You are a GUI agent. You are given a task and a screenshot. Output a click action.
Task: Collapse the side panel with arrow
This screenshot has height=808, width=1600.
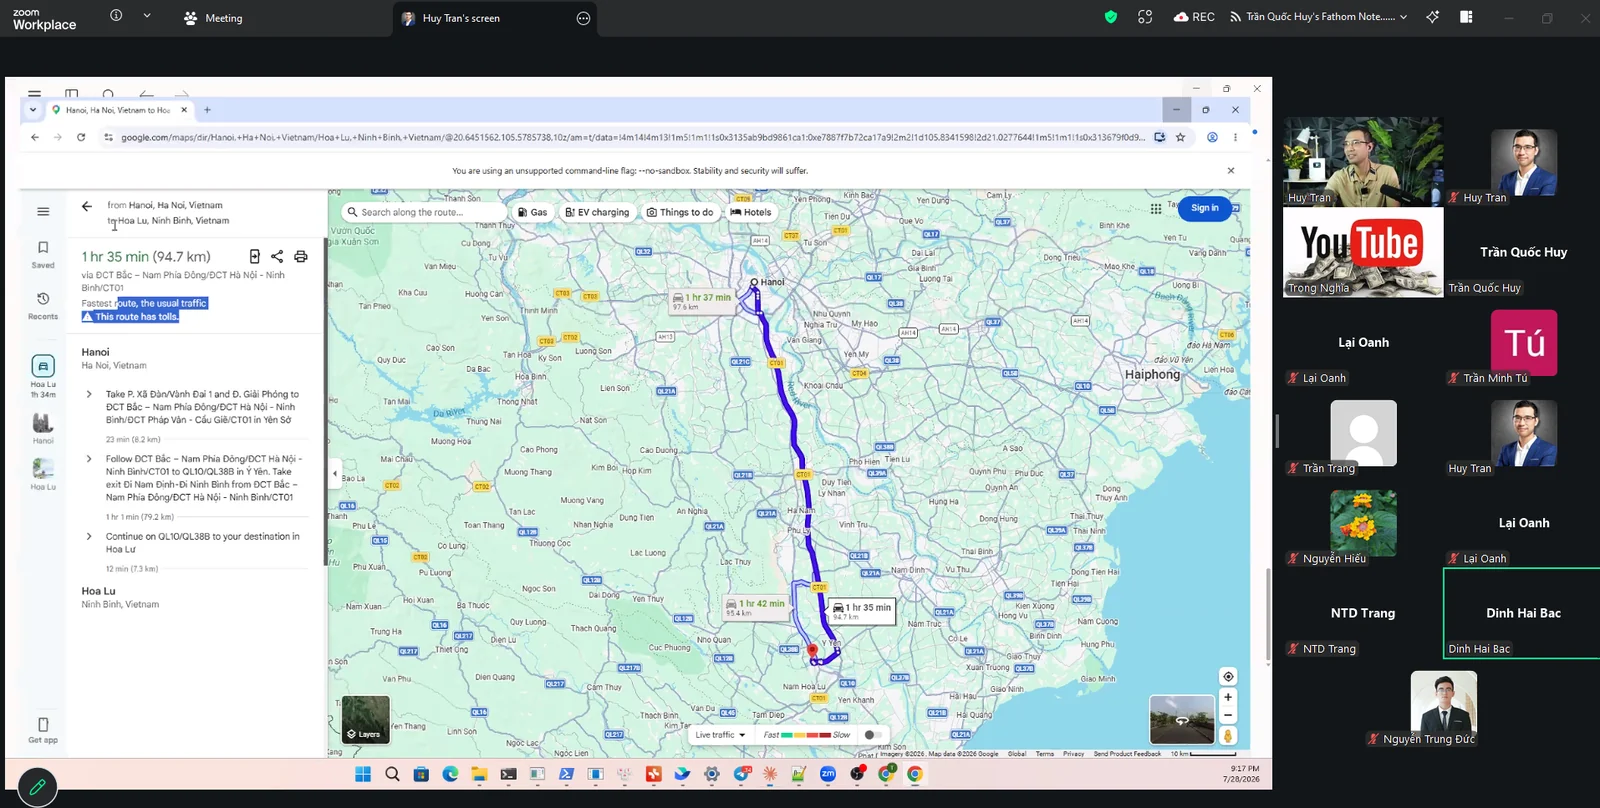pyautogui.click(x=335, y=473)
